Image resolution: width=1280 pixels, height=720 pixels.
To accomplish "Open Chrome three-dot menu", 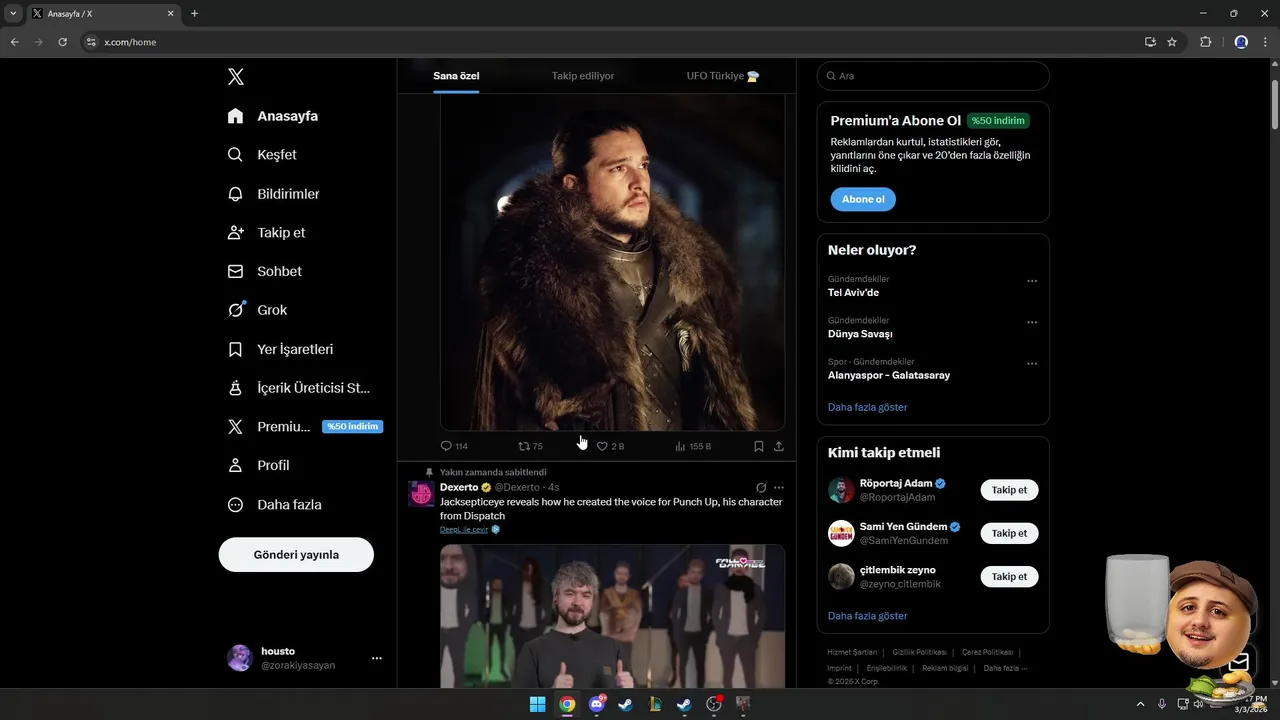I will click(x=1266, y=42).
